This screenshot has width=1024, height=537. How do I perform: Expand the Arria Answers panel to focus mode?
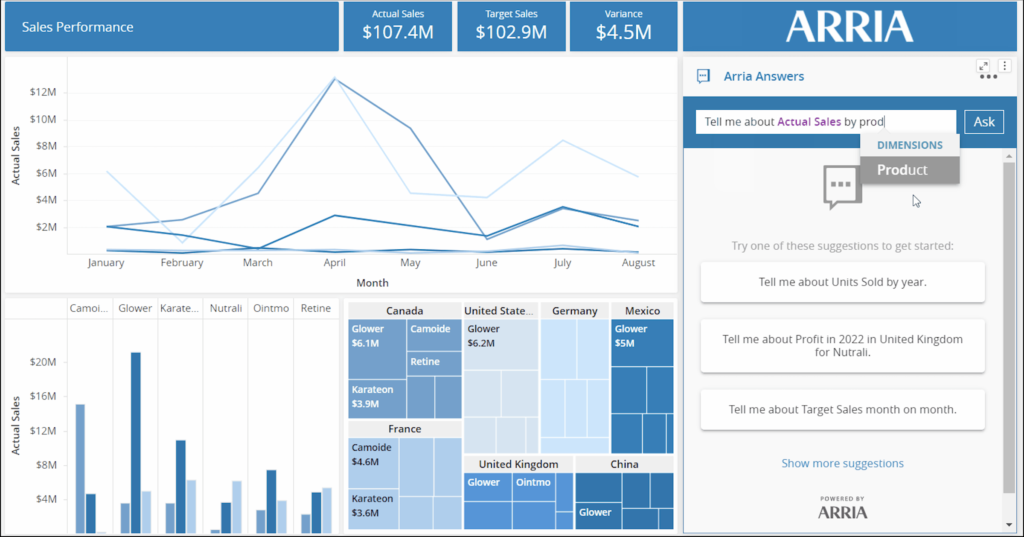(x=983, y=65)
